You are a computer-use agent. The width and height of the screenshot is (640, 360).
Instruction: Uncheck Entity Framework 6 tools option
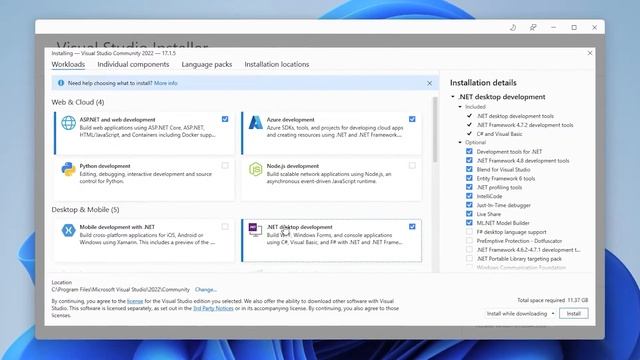469,178
